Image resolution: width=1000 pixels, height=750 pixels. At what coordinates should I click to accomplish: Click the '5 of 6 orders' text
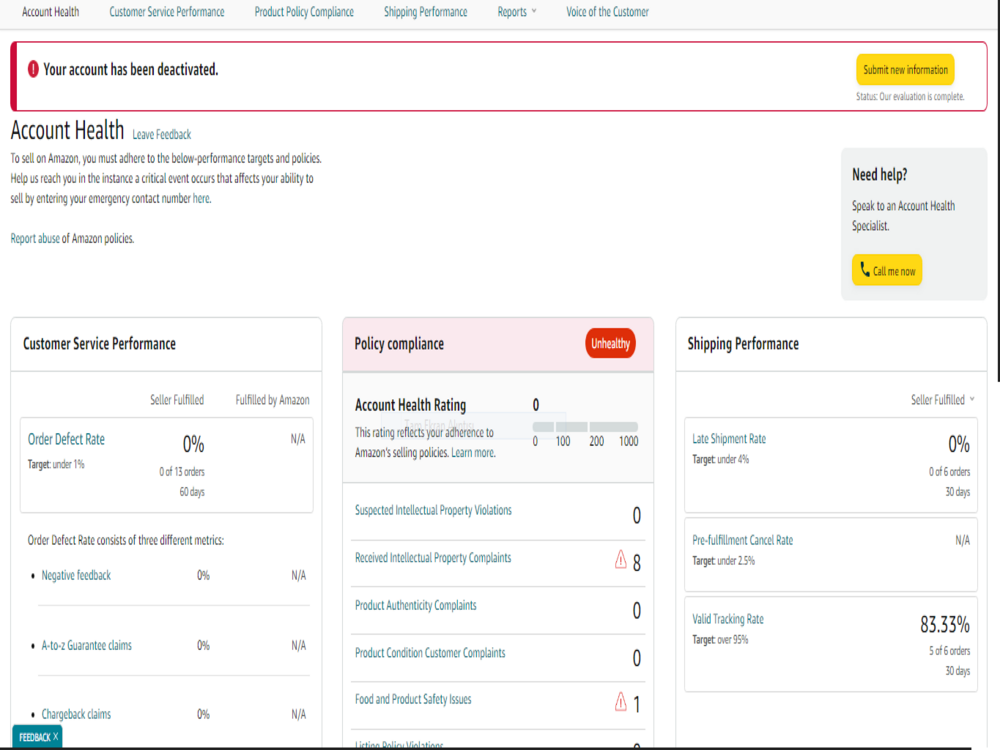[x=949, y=651]
